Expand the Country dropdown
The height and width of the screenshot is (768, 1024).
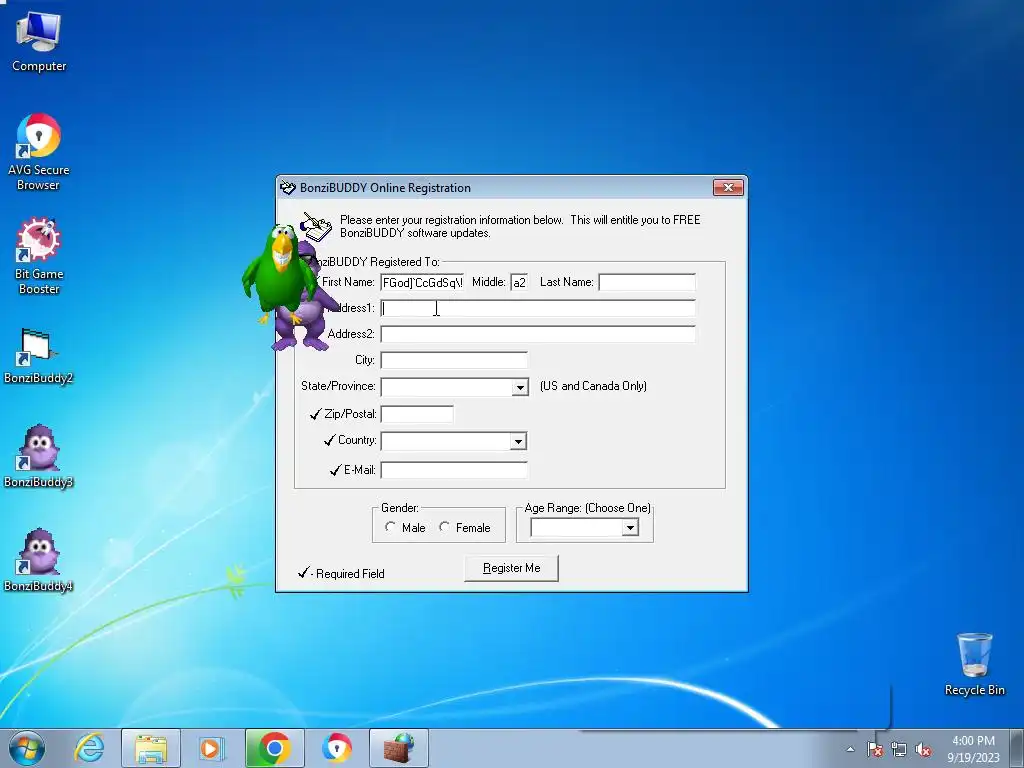pyautogui.click(x=518, y=441)
